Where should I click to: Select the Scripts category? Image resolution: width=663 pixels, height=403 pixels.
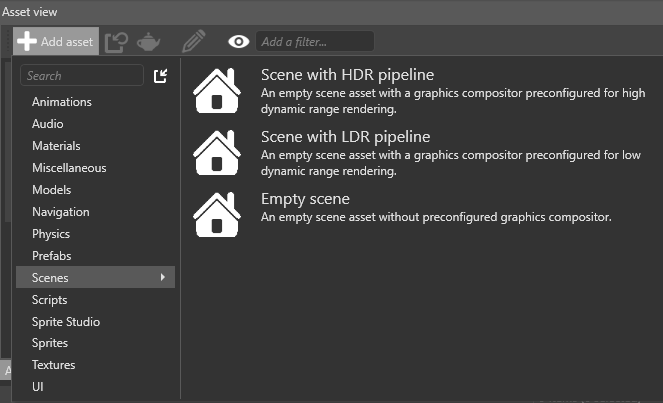(50, 300)
